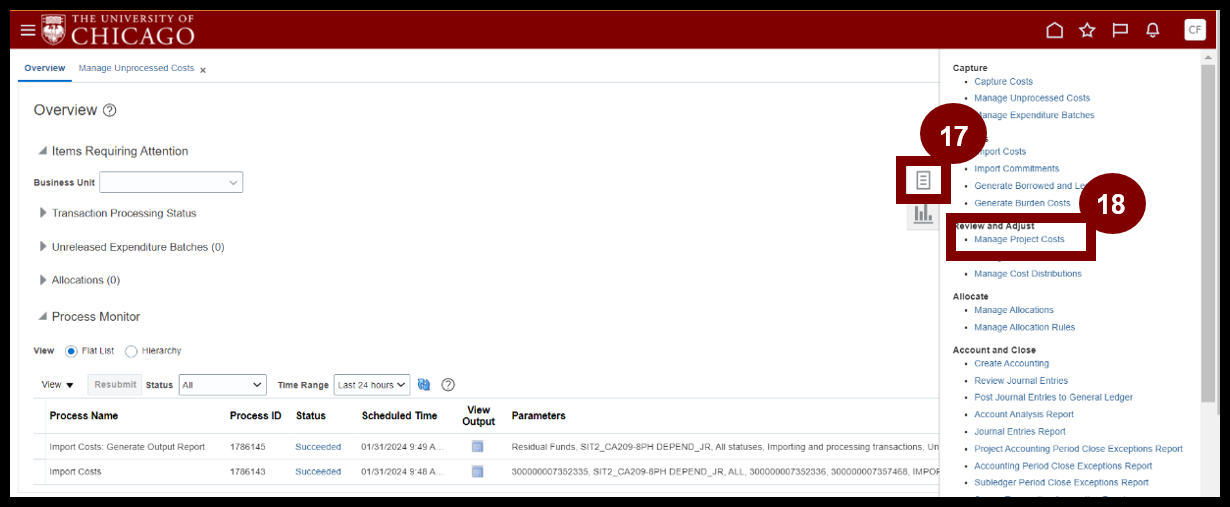Click the Overview help question icon
Screen dimensions: 1230x507
click(110, 110)
